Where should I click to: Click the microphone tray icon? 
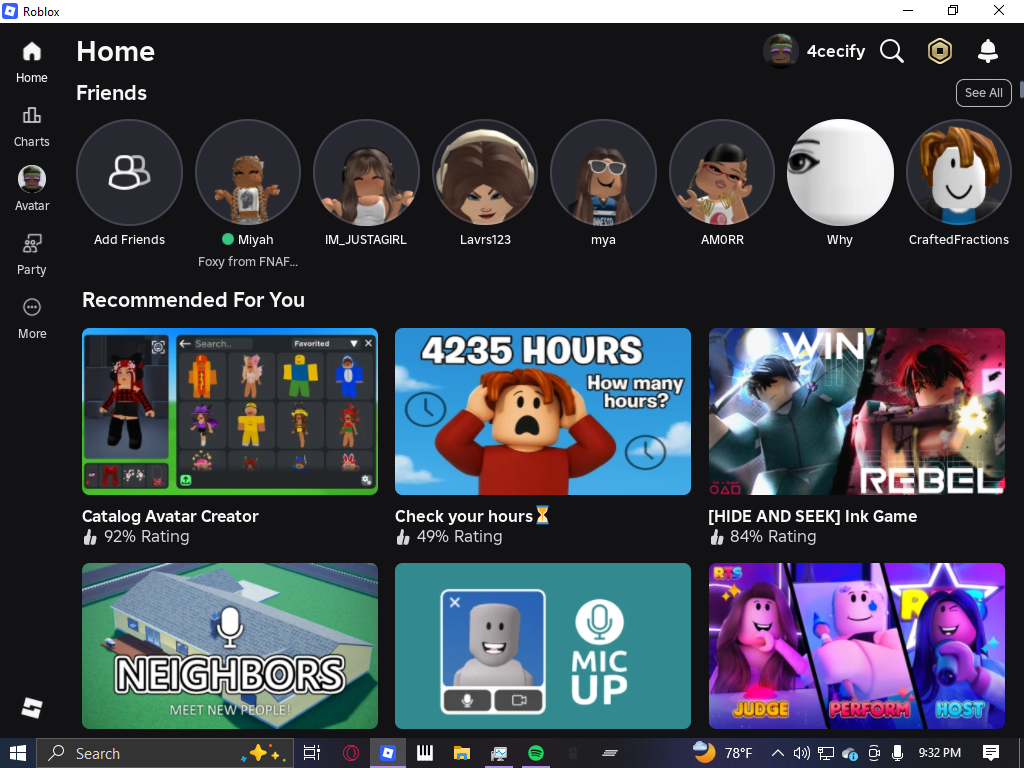(897, 753)
